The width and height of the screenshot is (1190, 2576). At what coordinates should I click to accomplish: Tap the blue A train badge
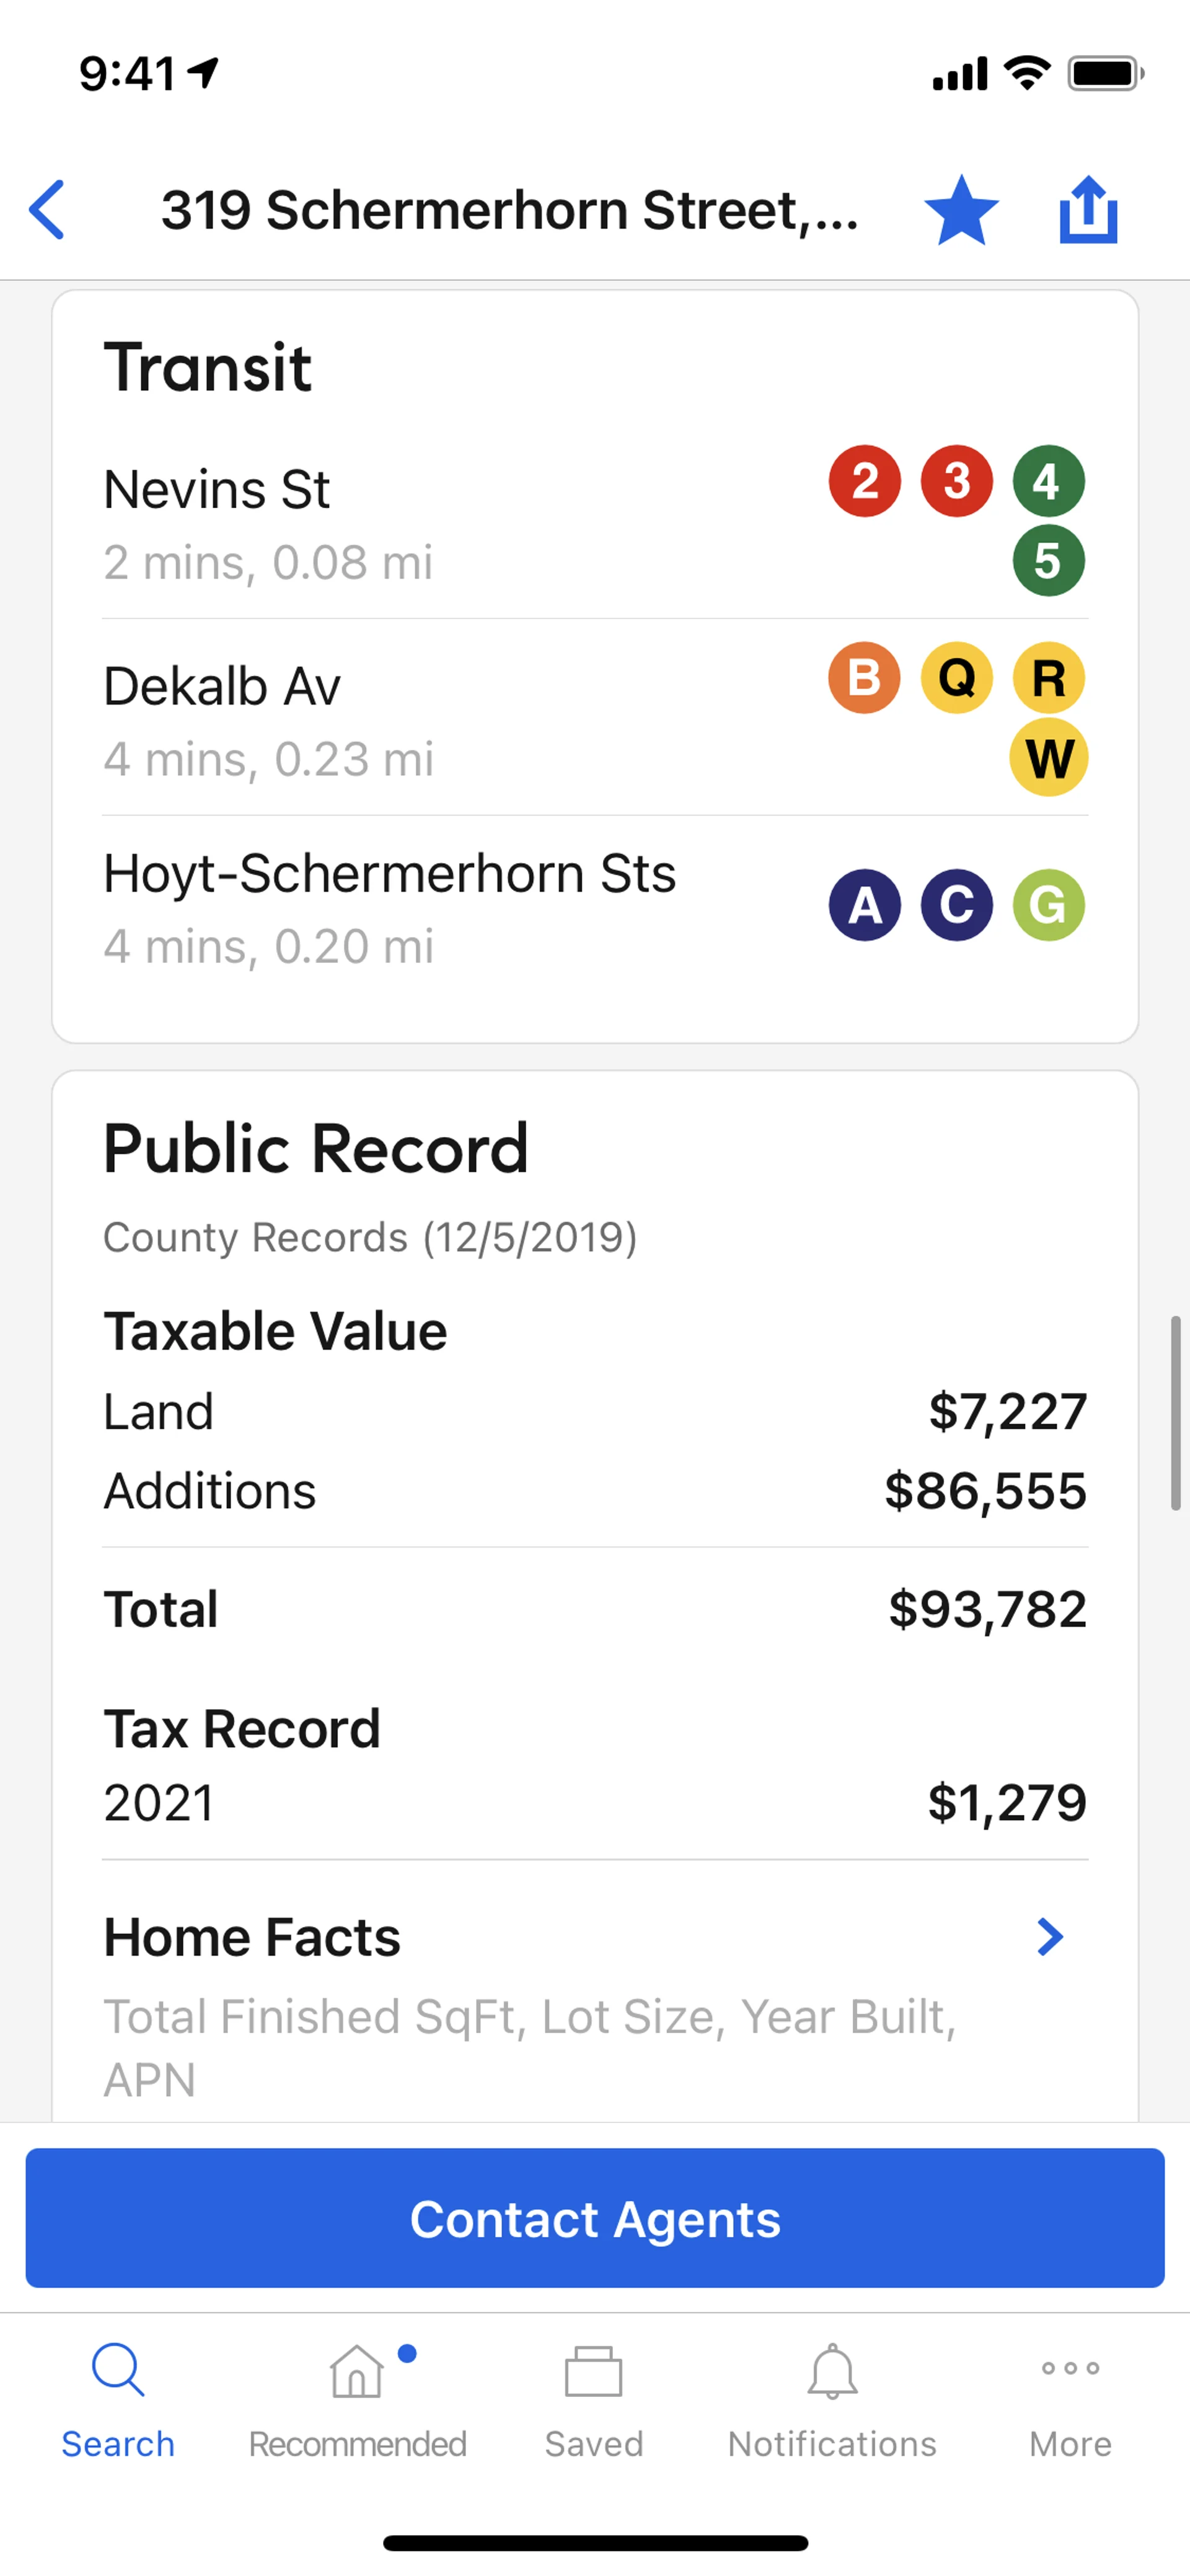point(865,906)
